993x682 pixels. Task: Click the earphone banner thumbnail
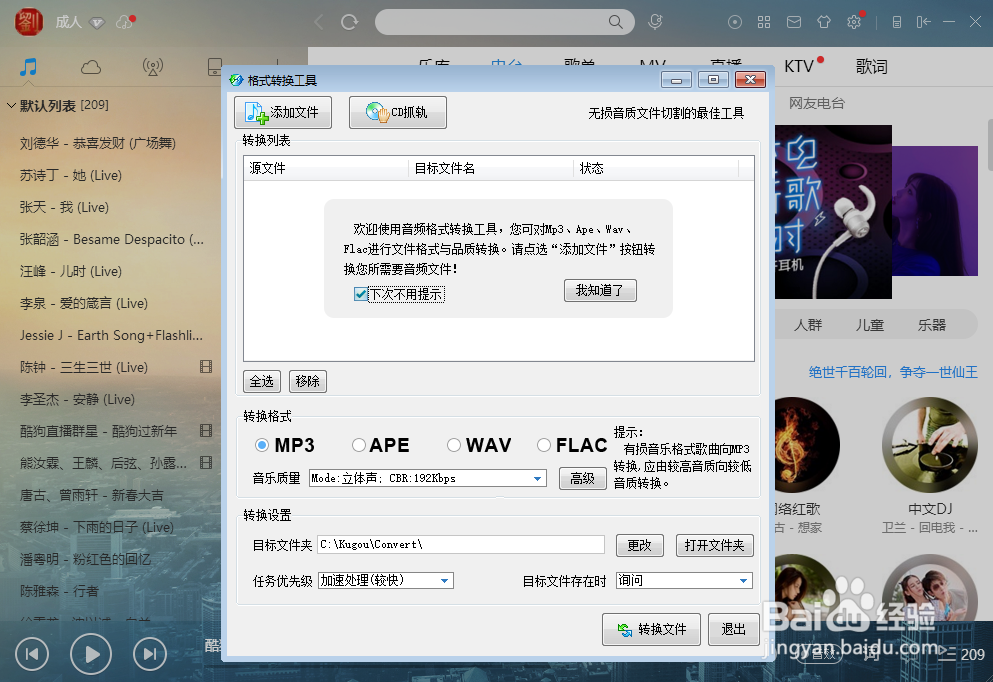[833, 212]
